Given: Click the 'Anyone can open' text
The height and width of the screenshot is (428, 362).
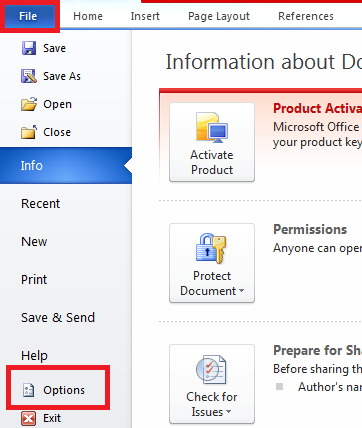Looking at the screenshot, I should click(x=317, y=248).
